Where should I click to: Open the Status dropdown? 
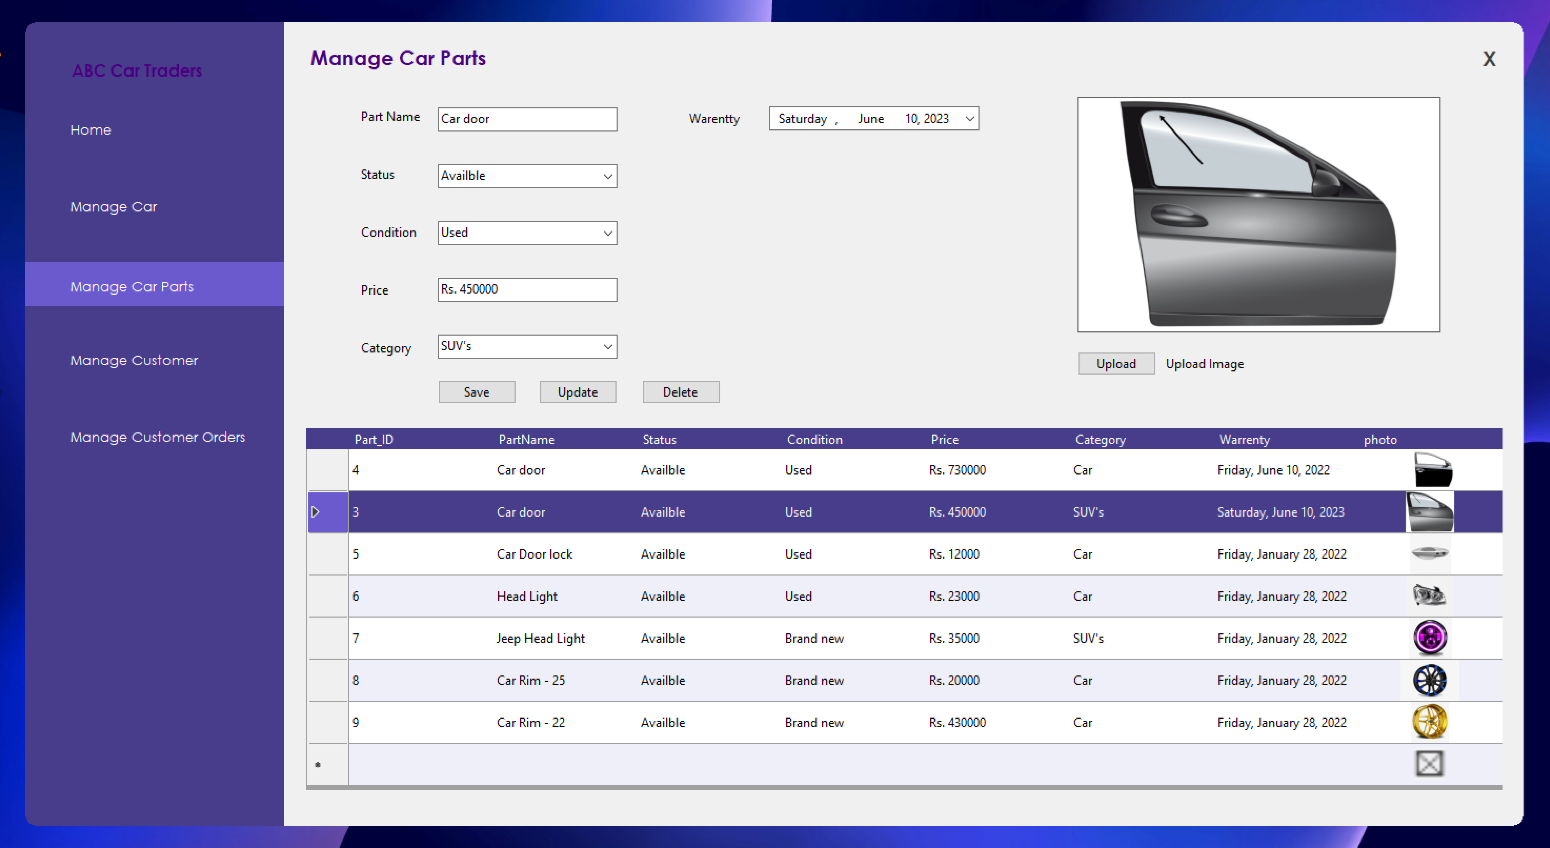click(607, 176)
